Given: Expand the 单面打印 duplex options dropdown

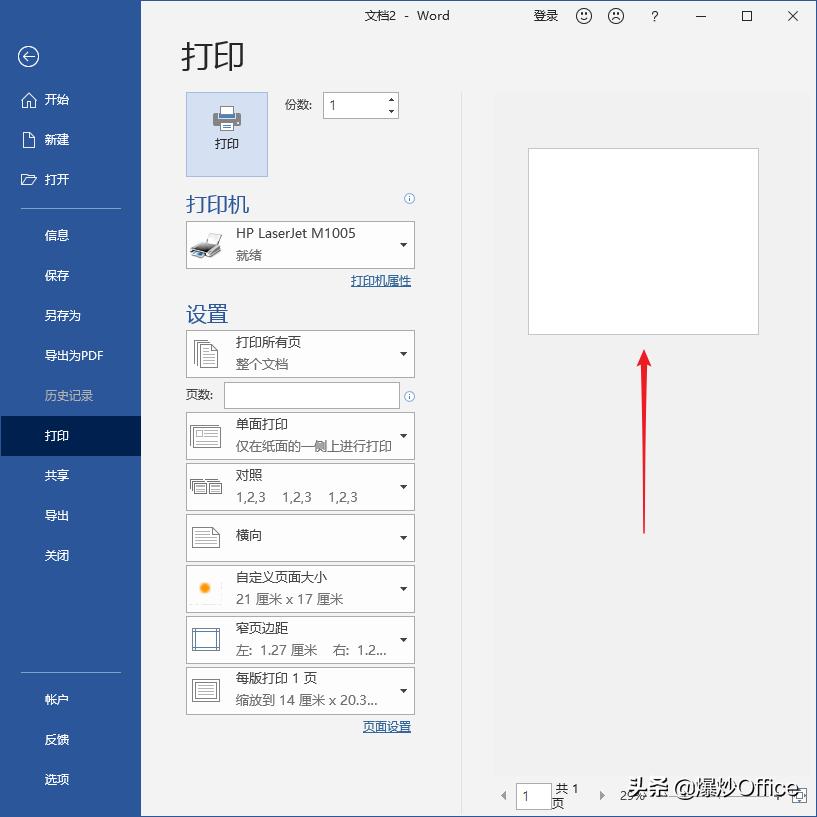Looking at the screenshot, I should click(x=404, y=436).
